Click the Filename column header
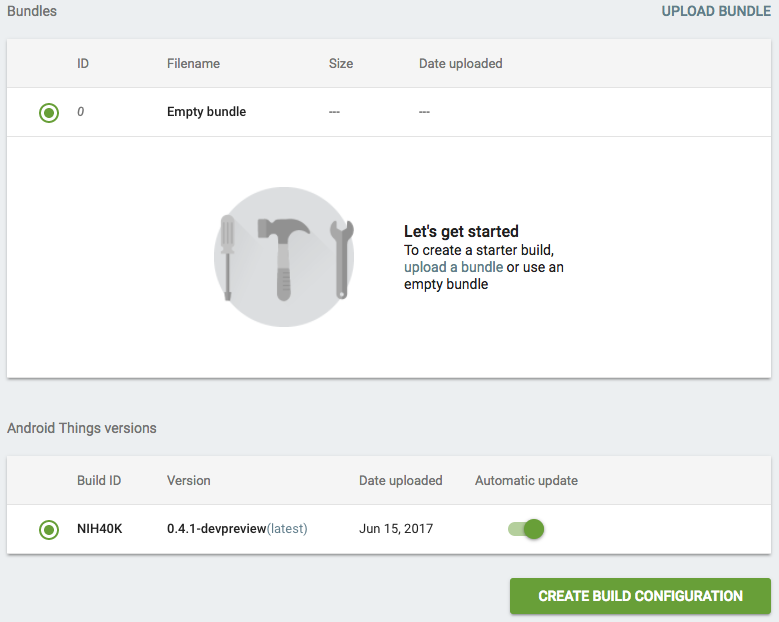 pos(193,63)
